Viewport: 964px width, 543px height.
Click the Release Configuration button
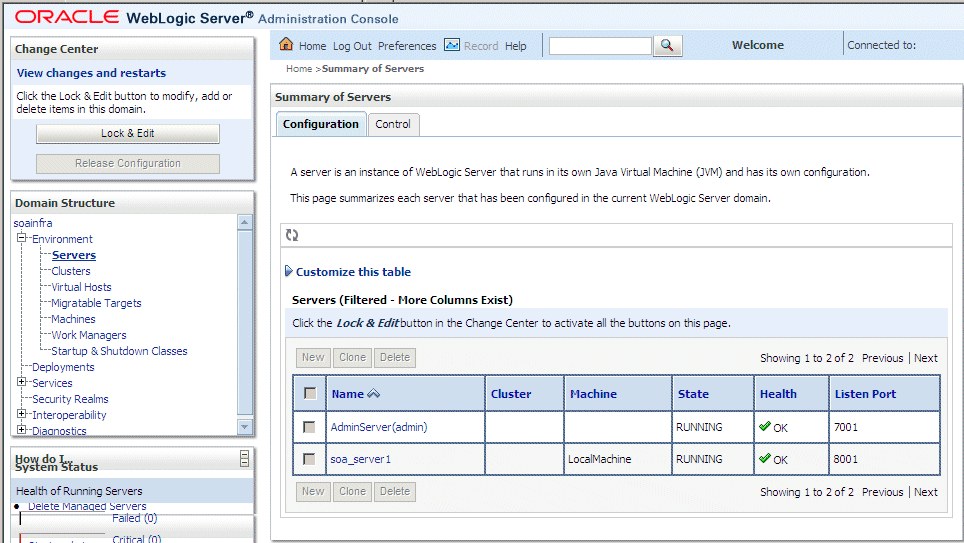tap(128, 164)
